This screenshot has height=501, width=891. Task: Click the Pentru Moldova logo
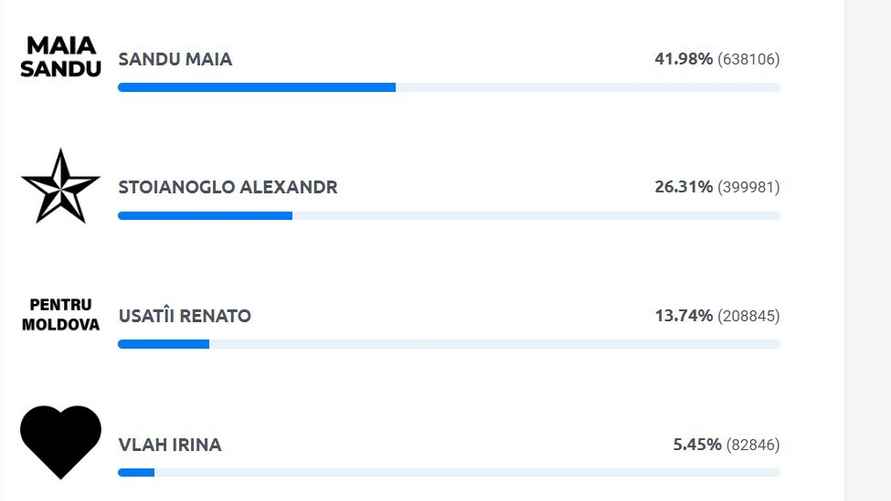pos(61,315)
